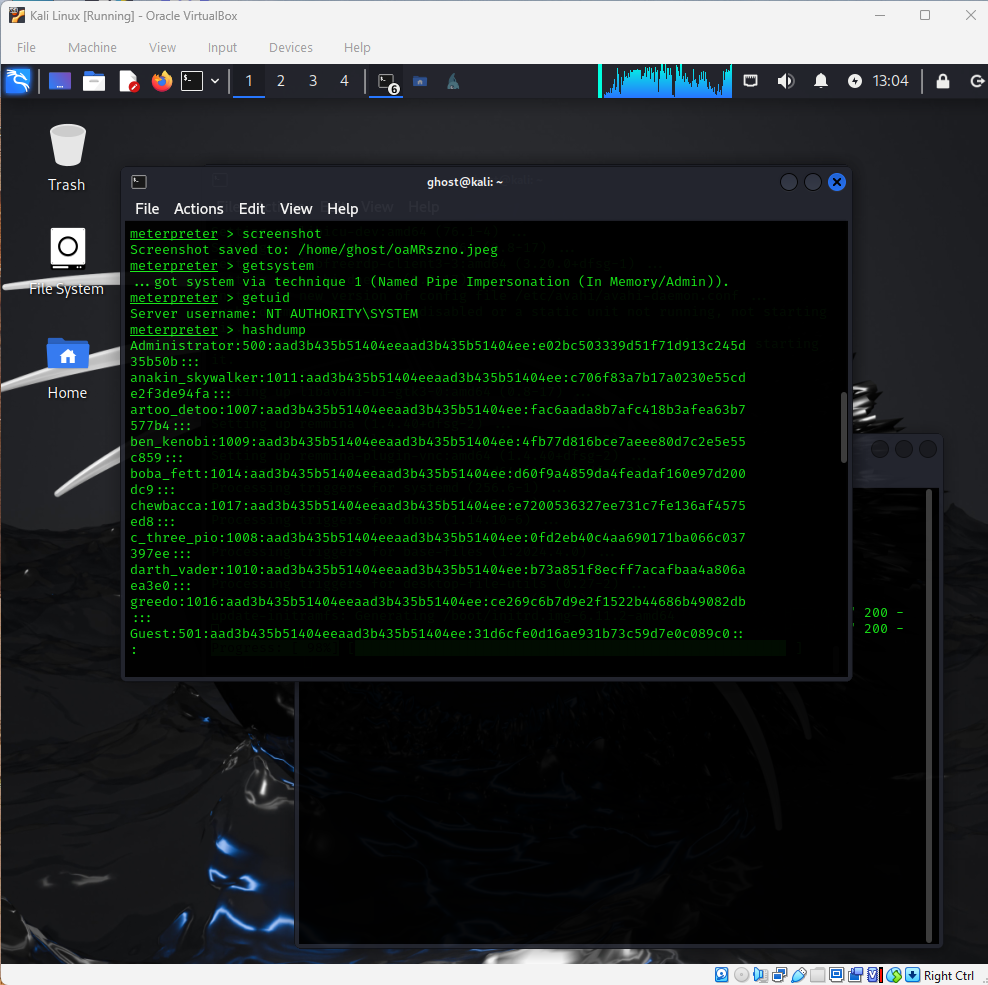Click VirtualBox network adapters indicator
The width and height of the screenshot is (988, 985).
pos(779,975)
